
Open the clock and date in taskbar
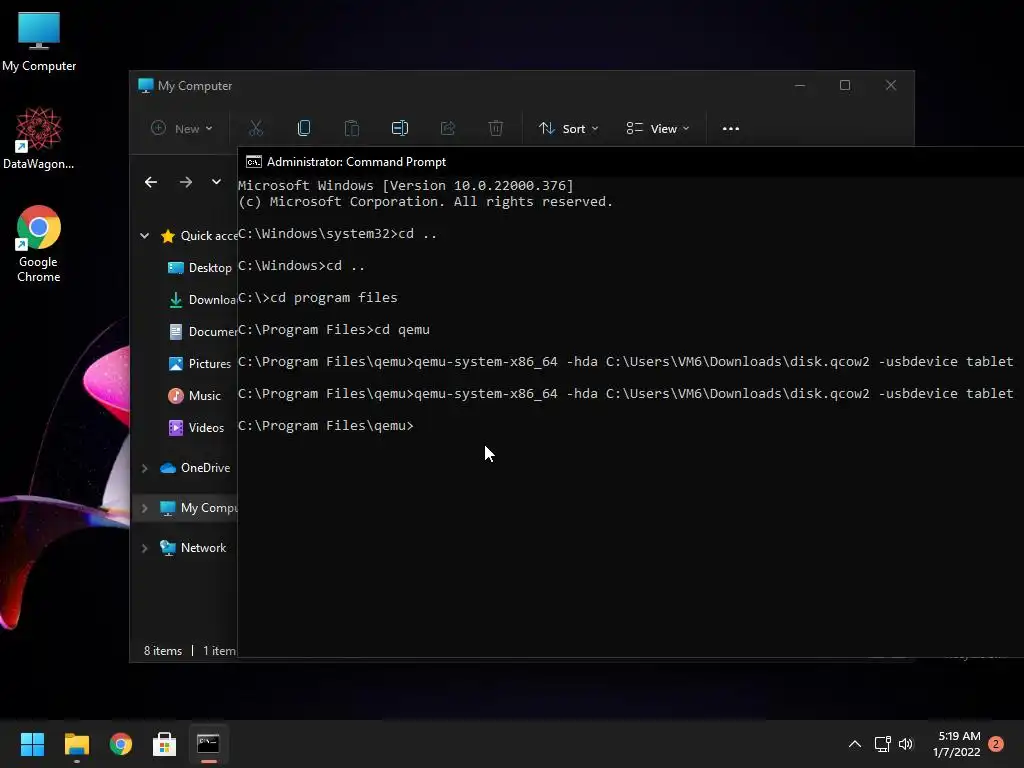(957, 744)
